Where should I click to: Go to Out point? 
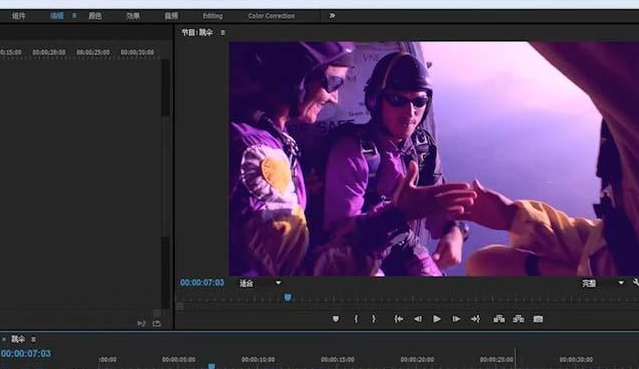coord(475,319)
